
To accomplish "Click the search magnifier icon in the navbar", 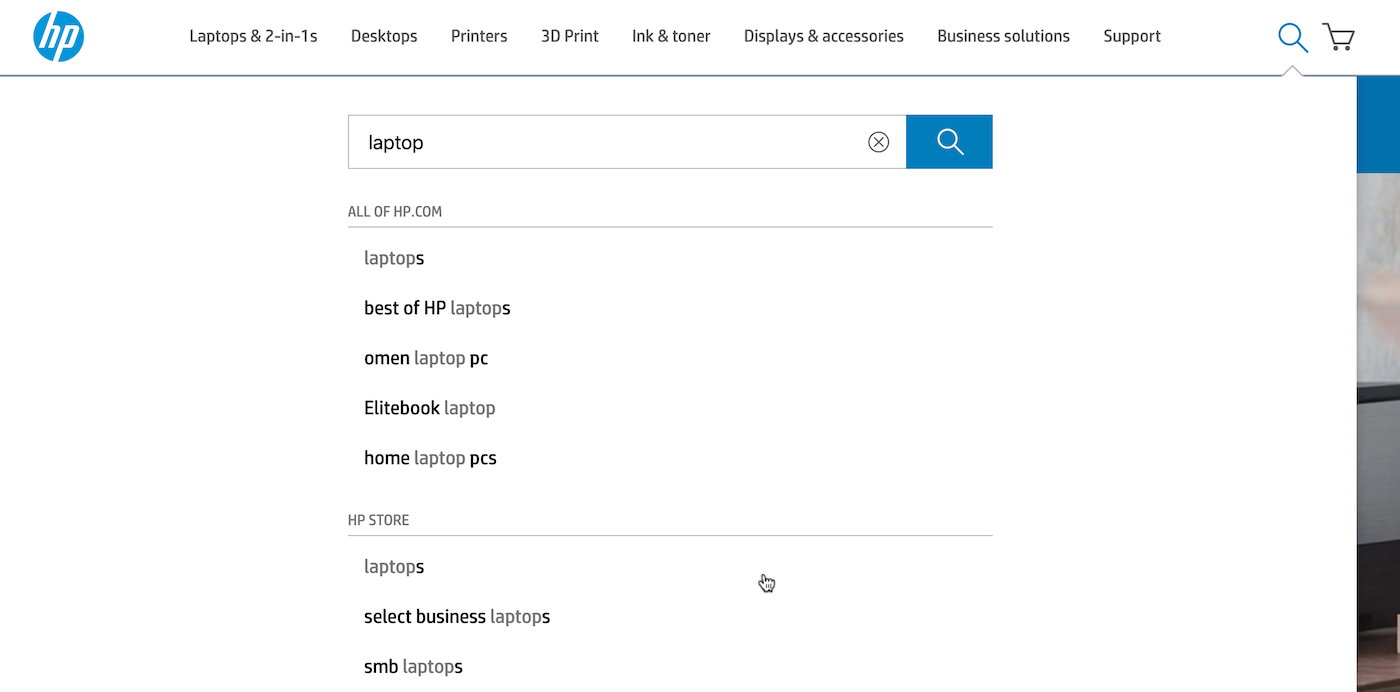I will pos(1292,37).
